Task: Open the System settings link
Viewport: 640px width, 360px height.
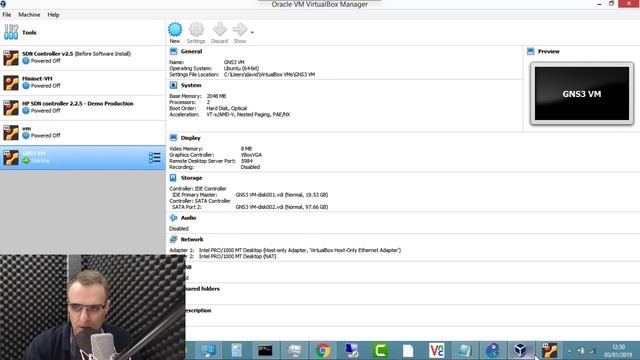Action: [191, 85]
